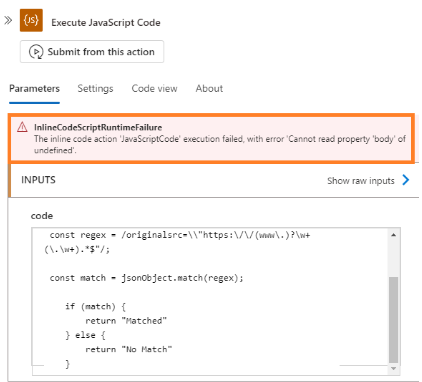Click the return "Matched" line

pyautogui.click(x=126, y=321)
